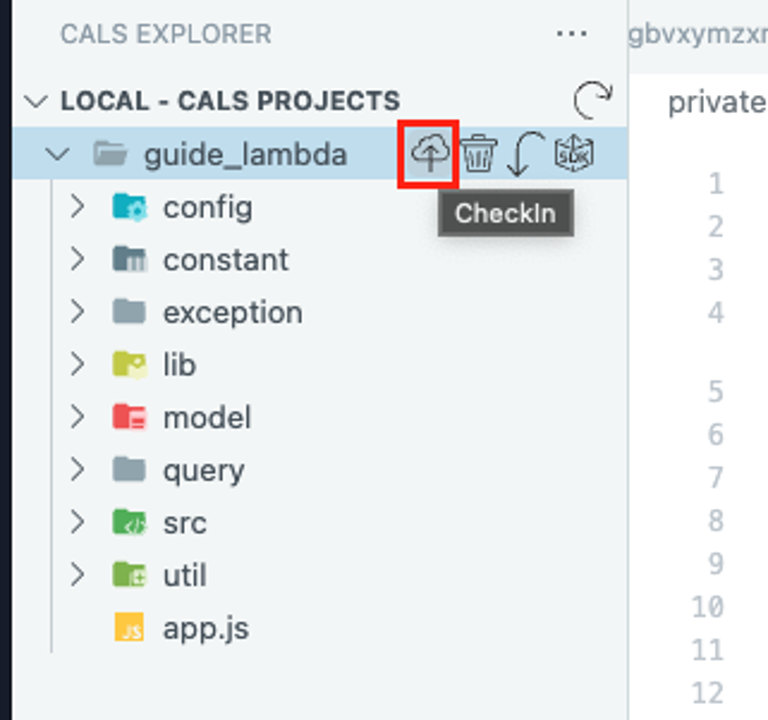Click the app.js JS file icon
Screen dimensions: 768x720
pos(129,627)
